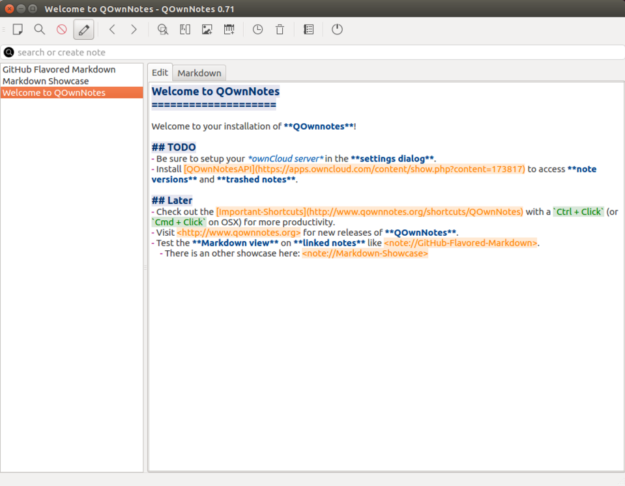
Task: Select the GitHub Flavored Markdown note
Action: point(72,69)
